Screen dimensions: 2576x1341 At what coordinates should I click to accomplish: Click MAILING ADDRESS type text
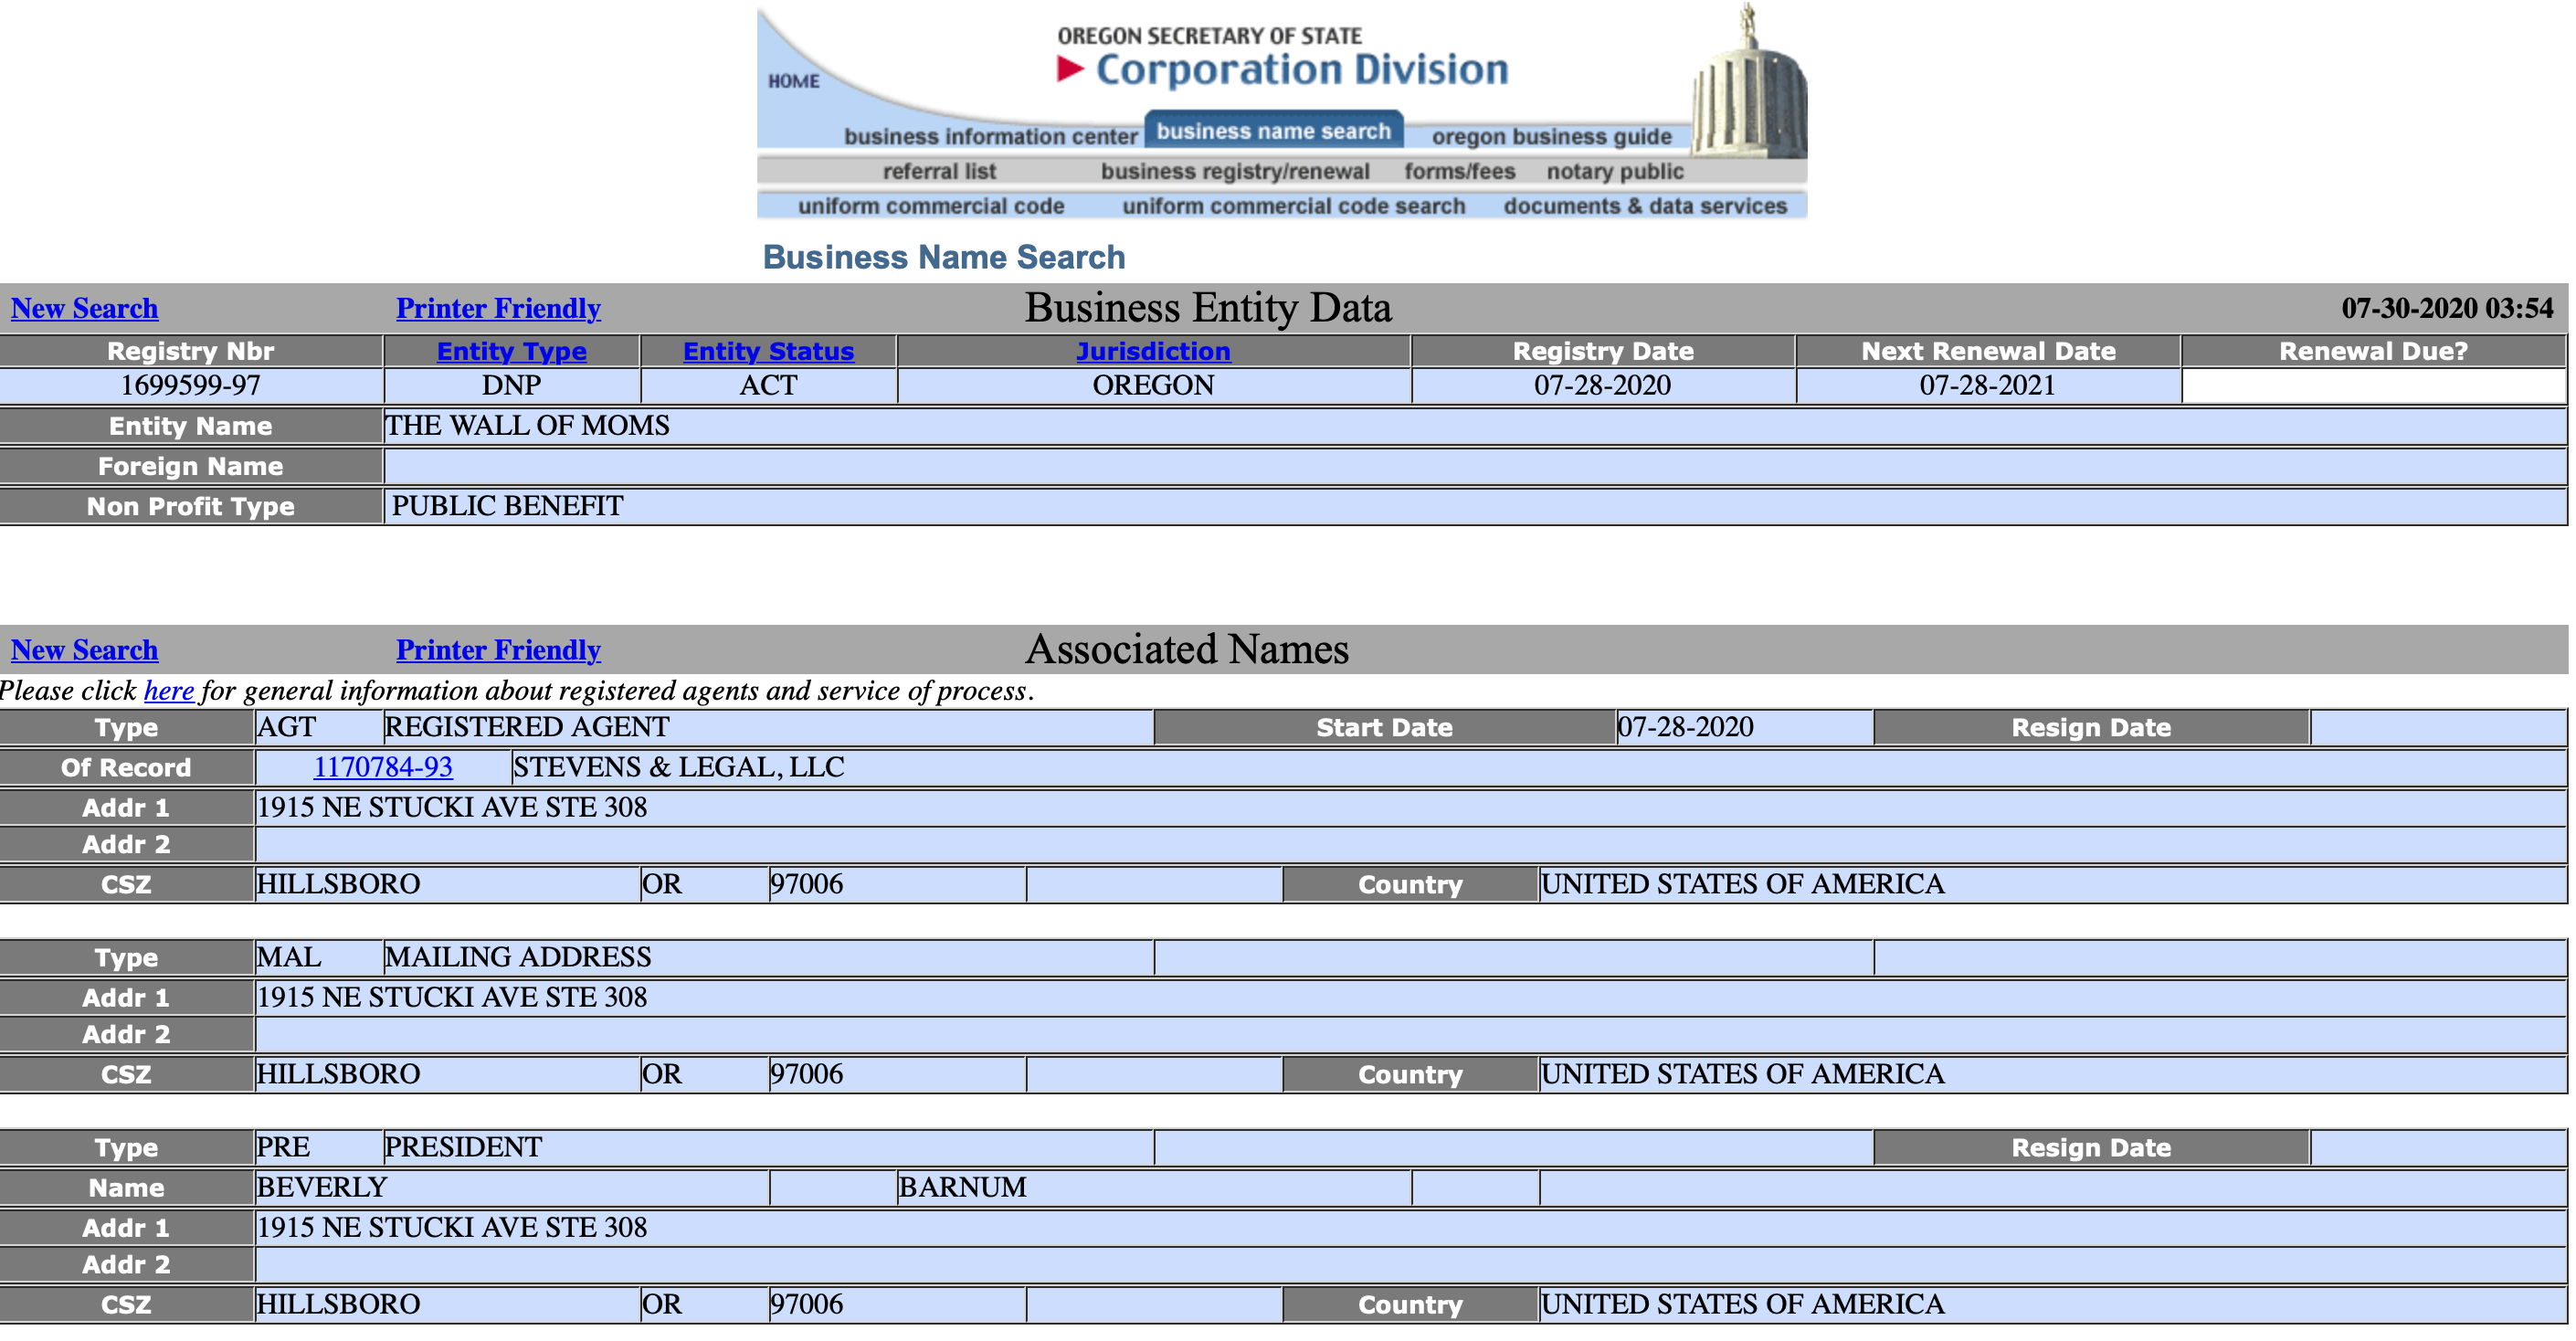pos(518,957)
